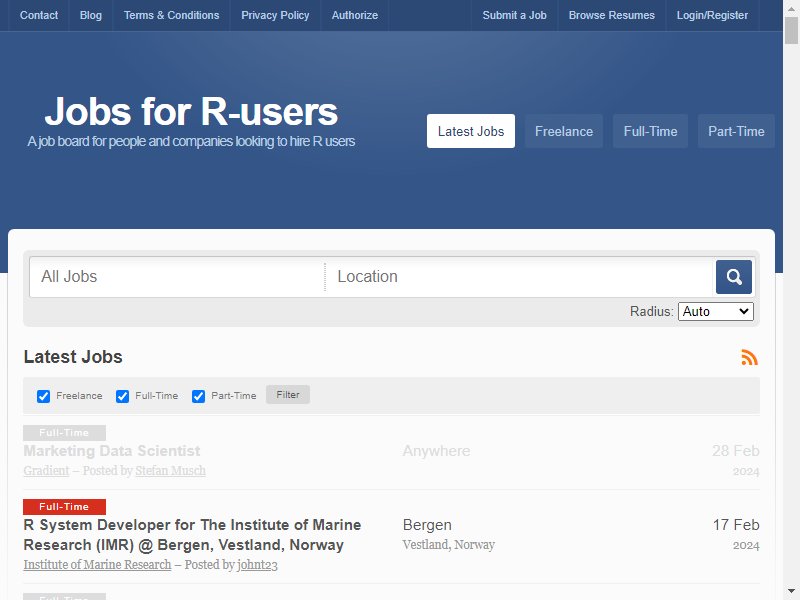800x600 pixels.
Task: Click the 17 Feb date
Action: point(736,525)
